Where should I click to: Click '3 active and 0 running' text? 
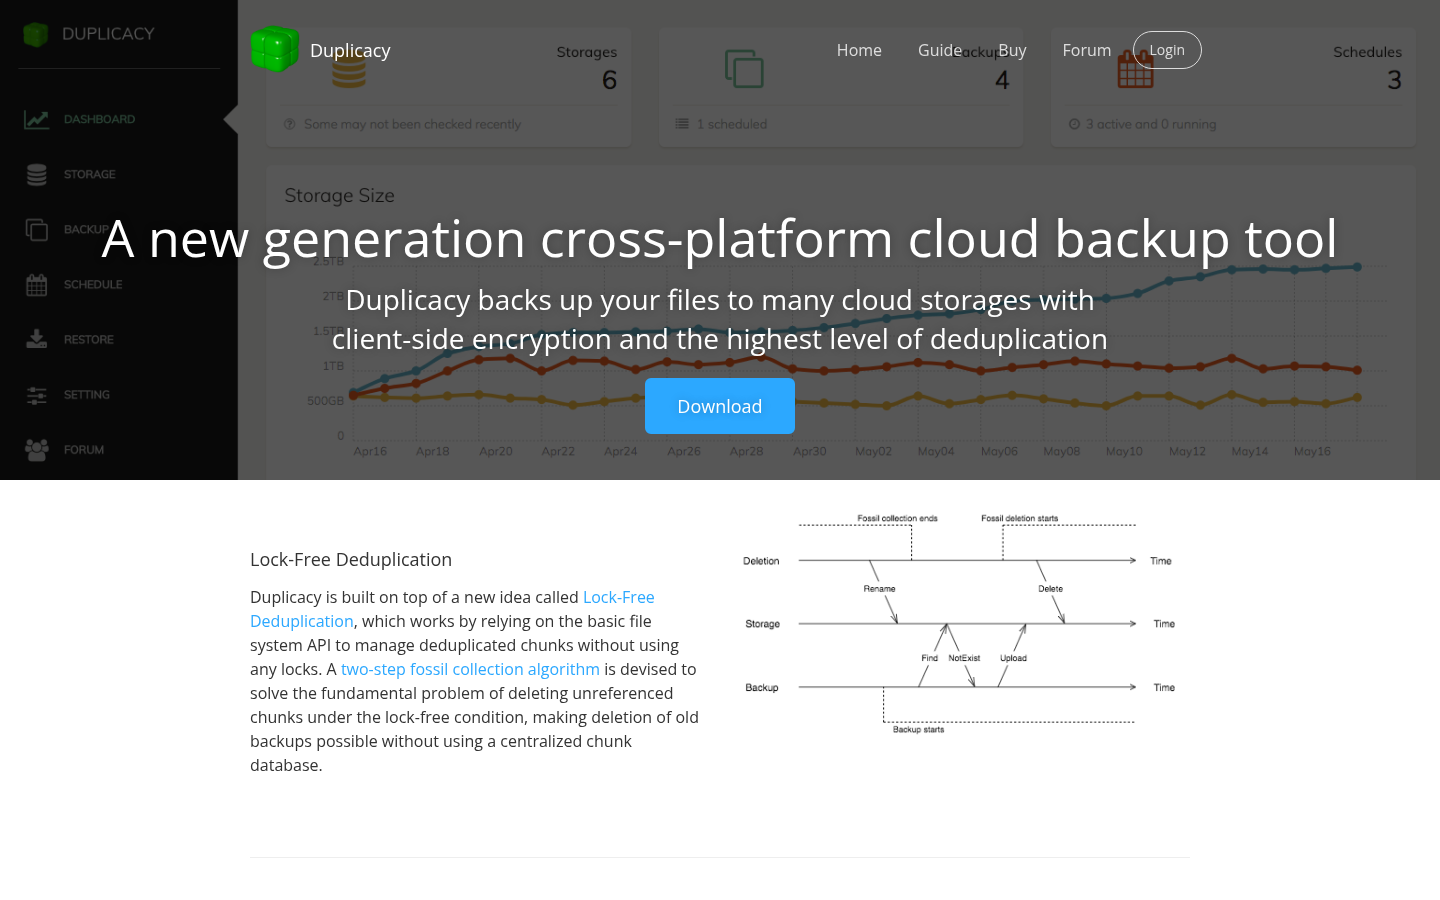(x=1151, y=124)
